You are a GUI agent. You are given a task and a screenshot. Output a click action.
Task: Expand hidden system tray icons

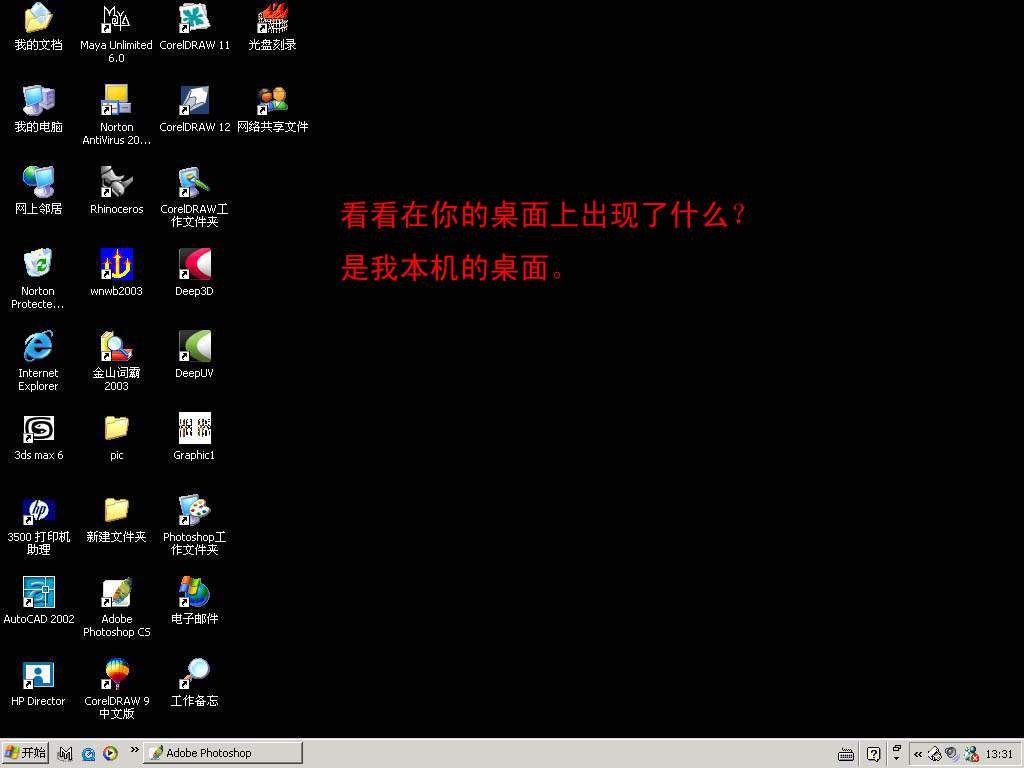pyautogui.click(x=918, y=754)
